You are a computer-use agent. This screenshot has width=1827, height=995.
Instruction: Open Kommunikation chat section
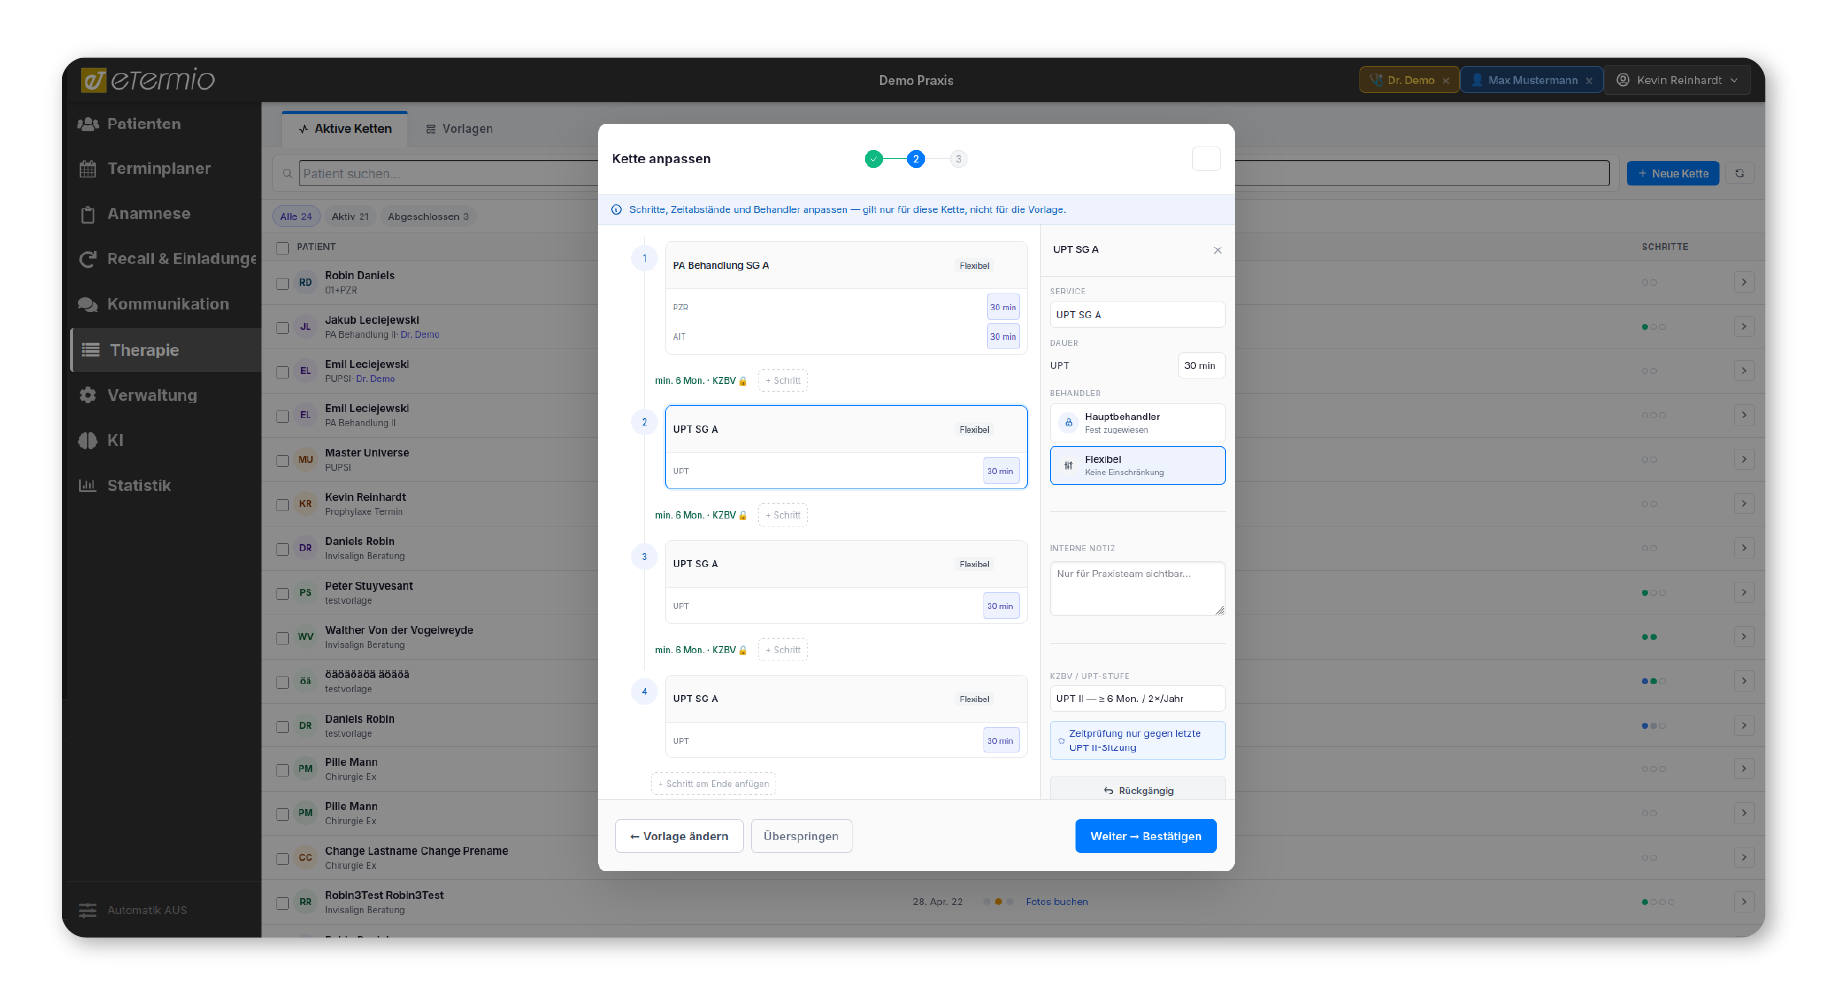coord(154,304)
